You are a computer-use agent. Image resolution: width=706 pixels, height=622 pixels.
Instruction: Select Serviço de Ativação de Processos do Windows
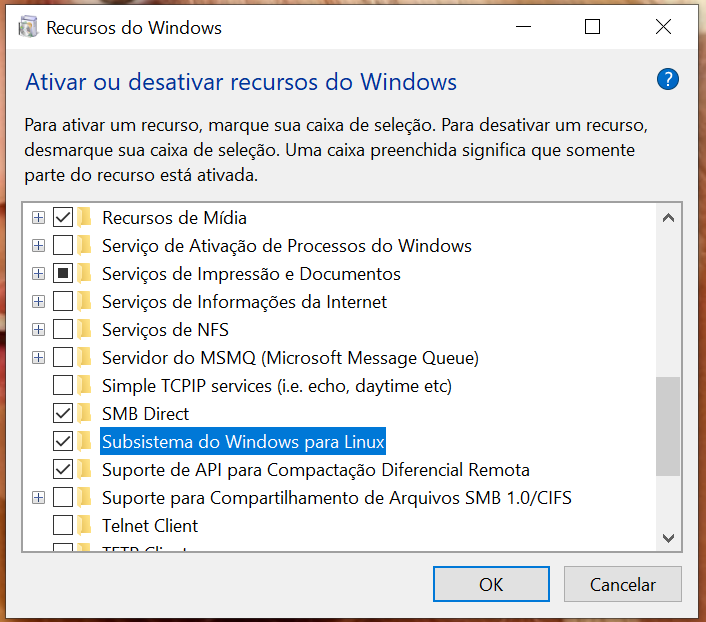click(x=287, y=245)
